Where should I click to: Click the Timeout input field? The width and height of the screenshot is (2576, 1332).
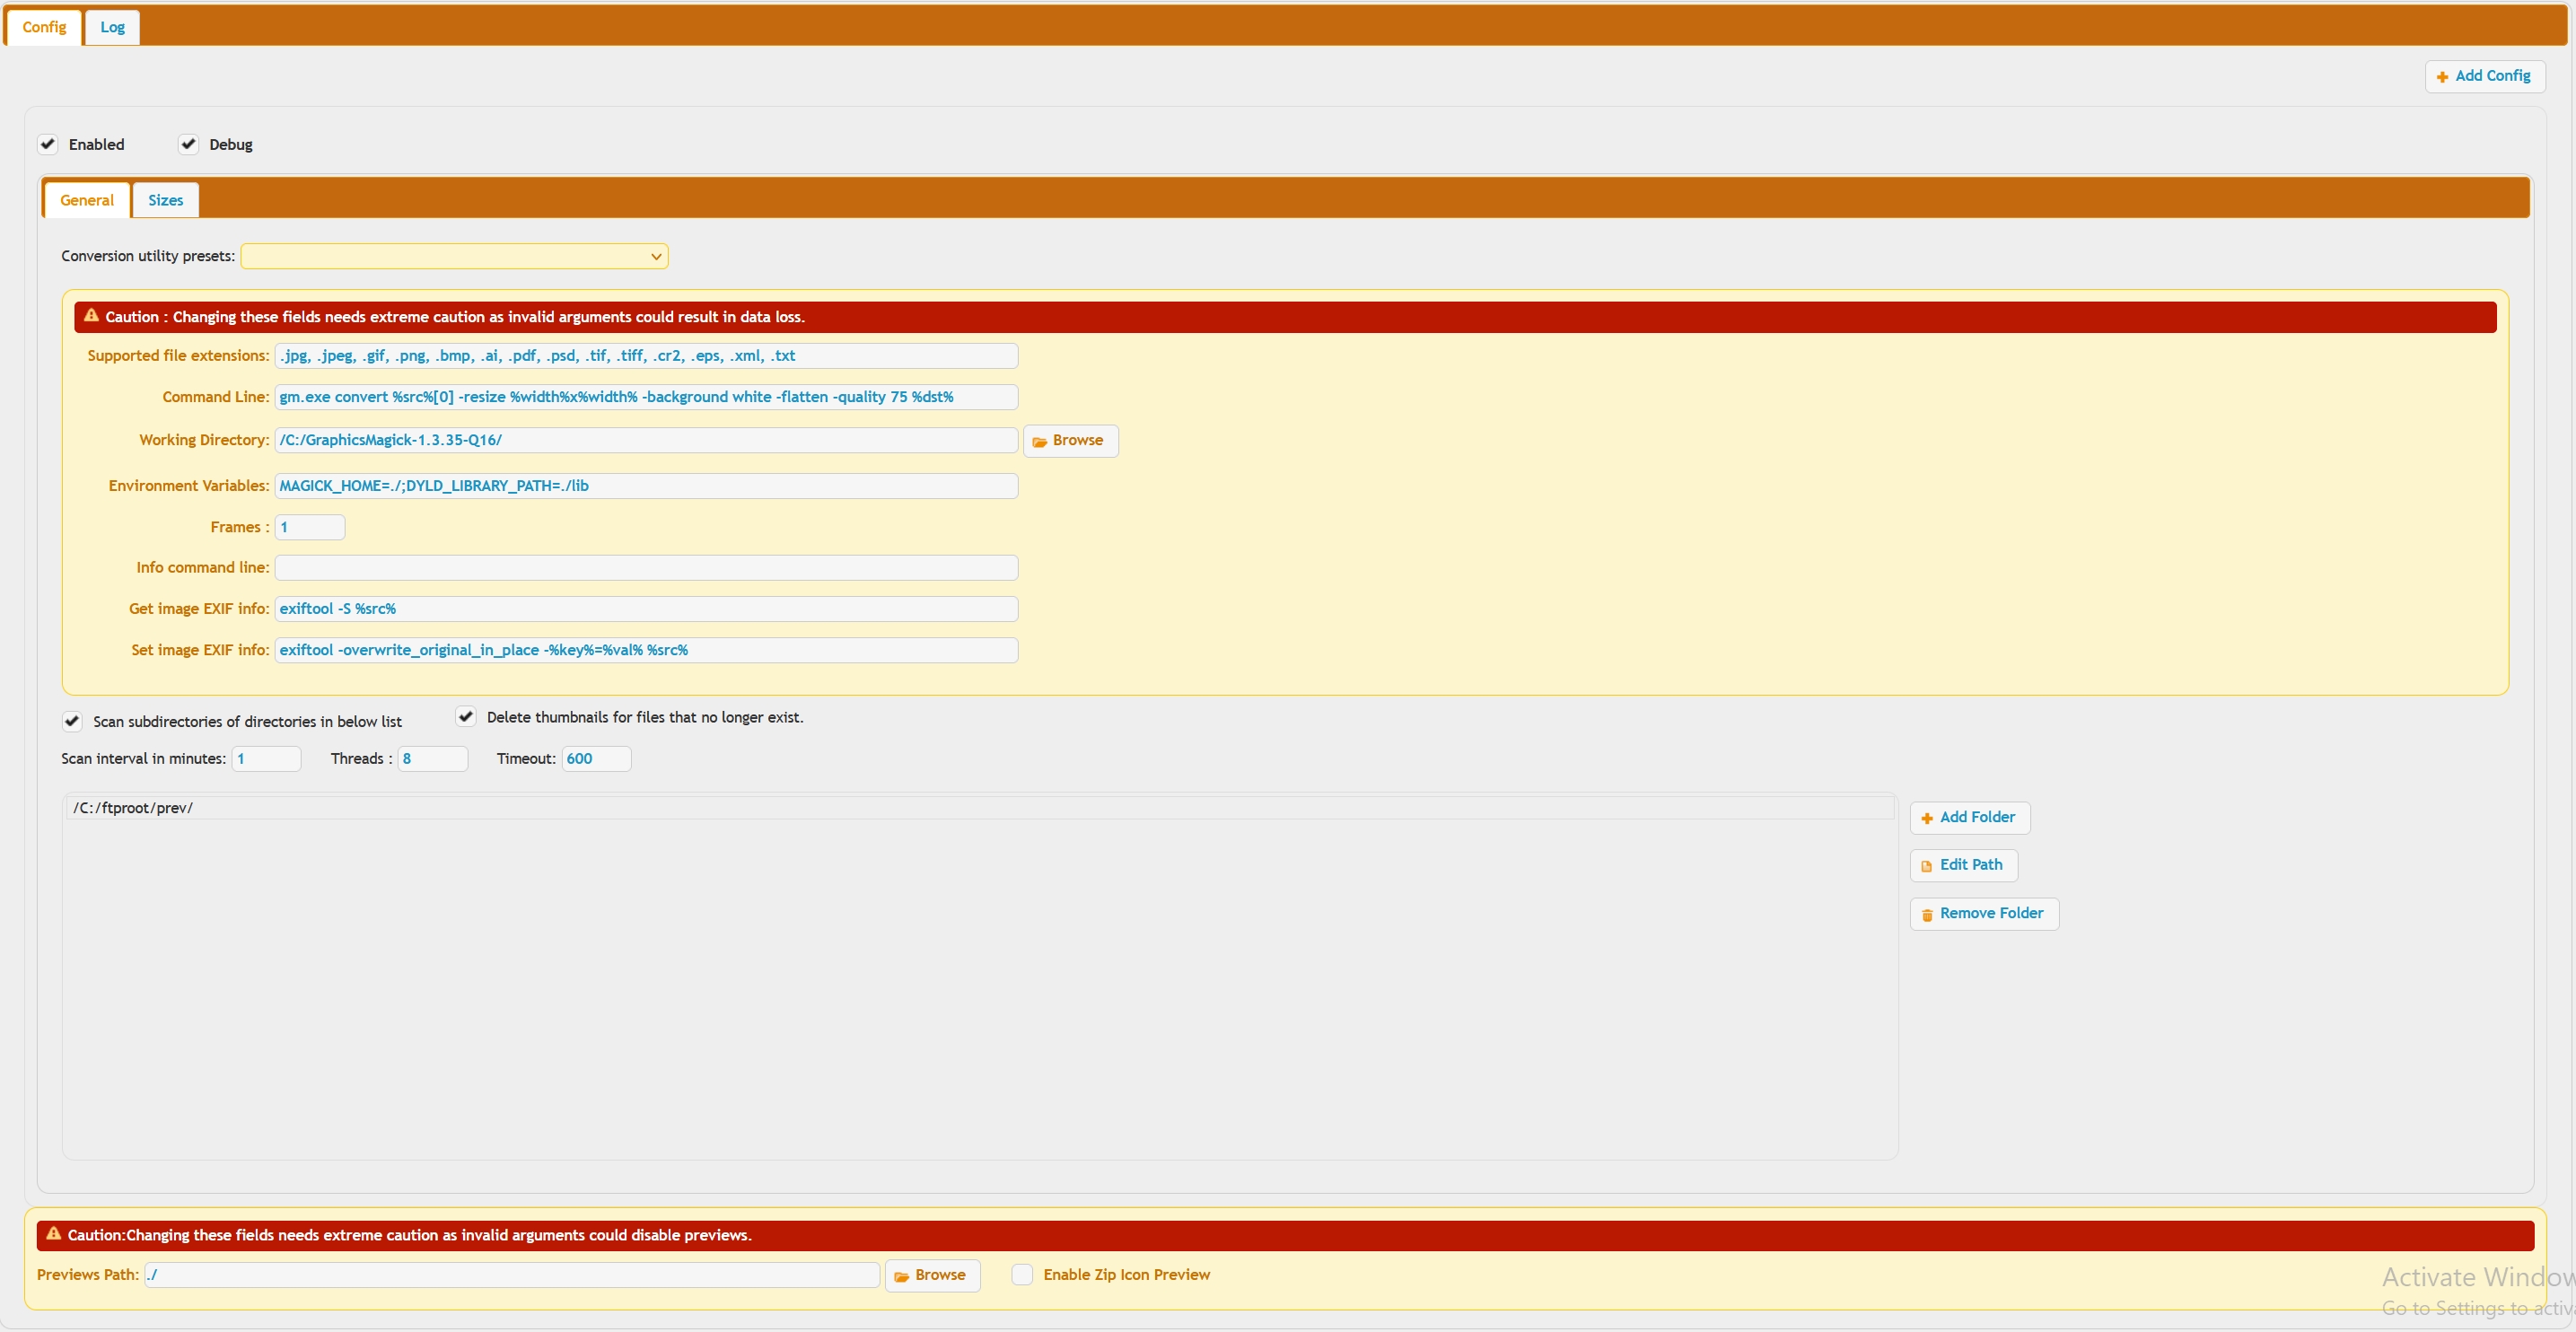(x=596, y=759)
